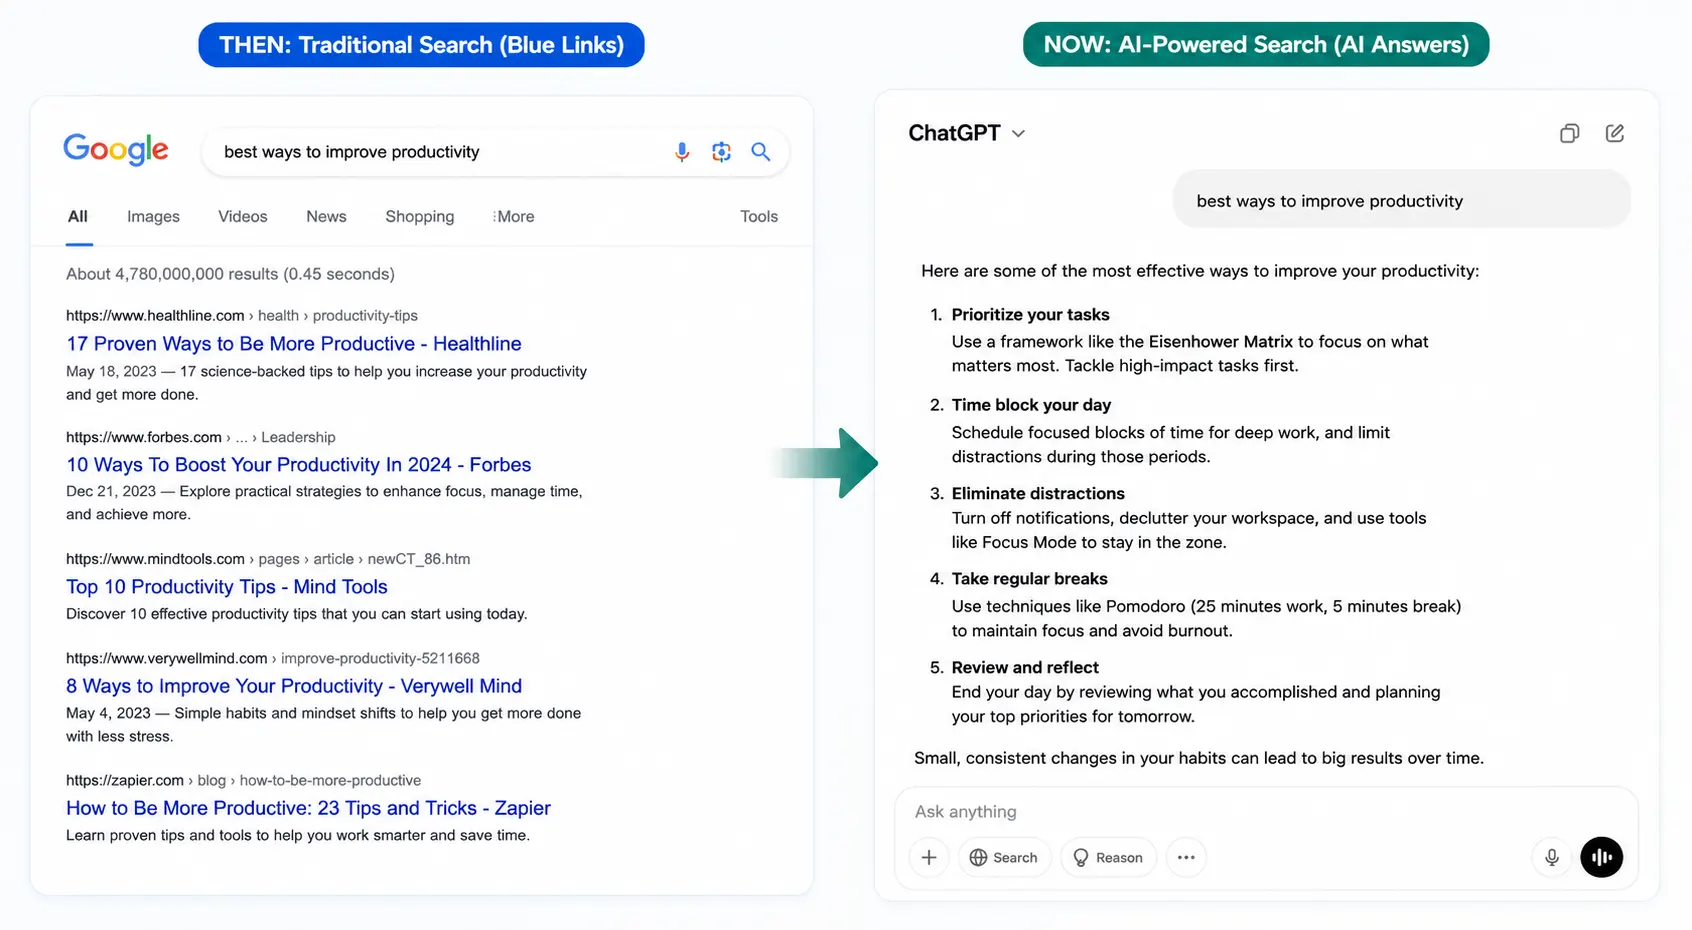Open the Verywell Mind 8 Ways link
This screenshot has width=1692, height=930.
pos(294,685)
